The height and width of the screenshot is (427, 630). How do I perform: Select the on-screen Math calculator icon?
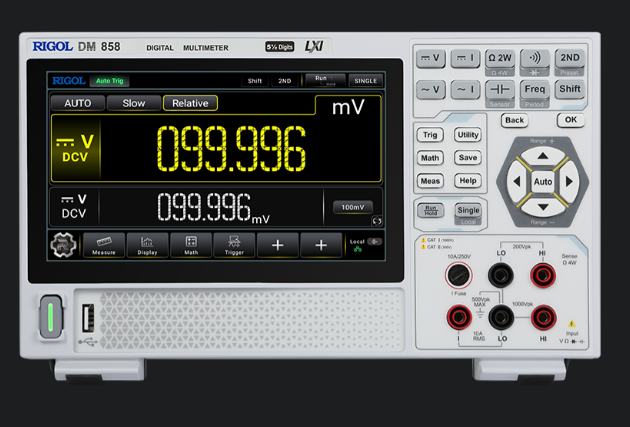pyautogui.click(x=191, y=245)
